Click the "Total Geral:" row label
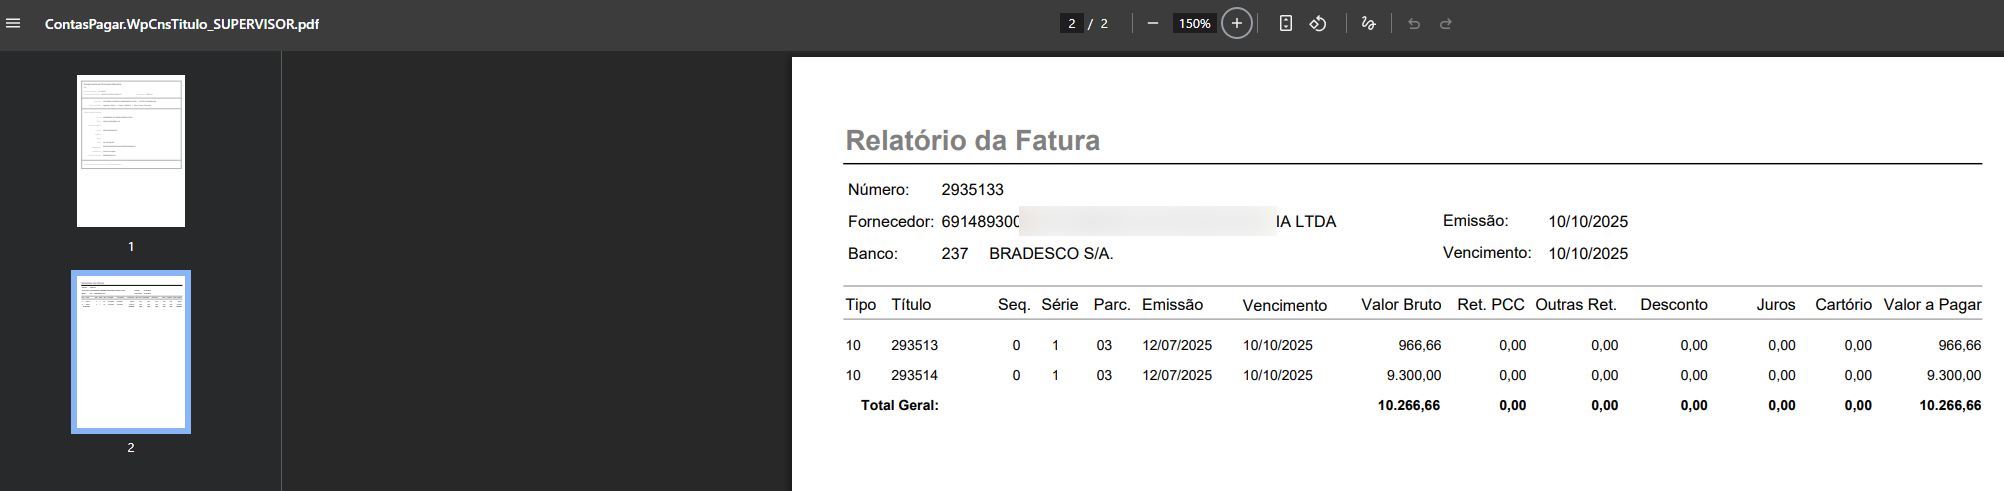Viewport: 2004px width, 491px height. click(x=899, y=405)
